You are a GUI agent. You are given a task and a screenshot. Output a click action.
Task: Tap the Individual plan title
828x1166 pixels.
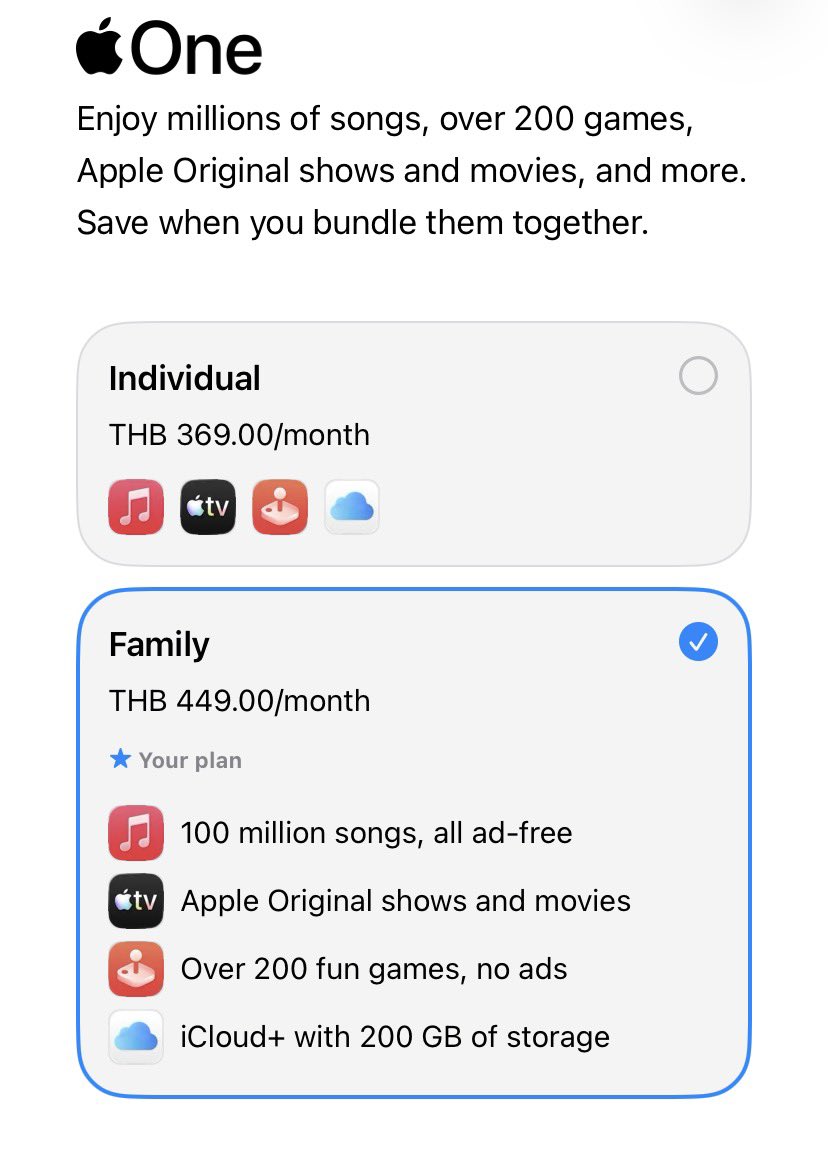(184, 378)
